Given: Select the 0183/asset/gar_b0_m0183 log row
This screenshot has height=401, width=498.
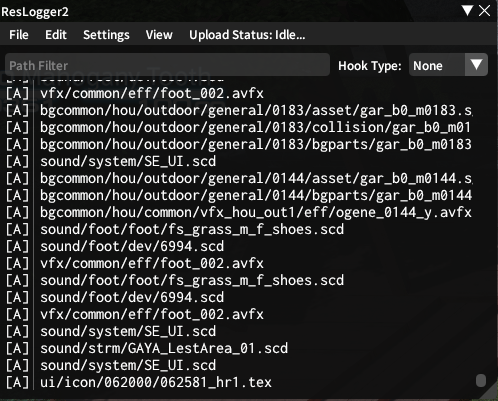Looking at the screenshot, I should coord(239,110).
